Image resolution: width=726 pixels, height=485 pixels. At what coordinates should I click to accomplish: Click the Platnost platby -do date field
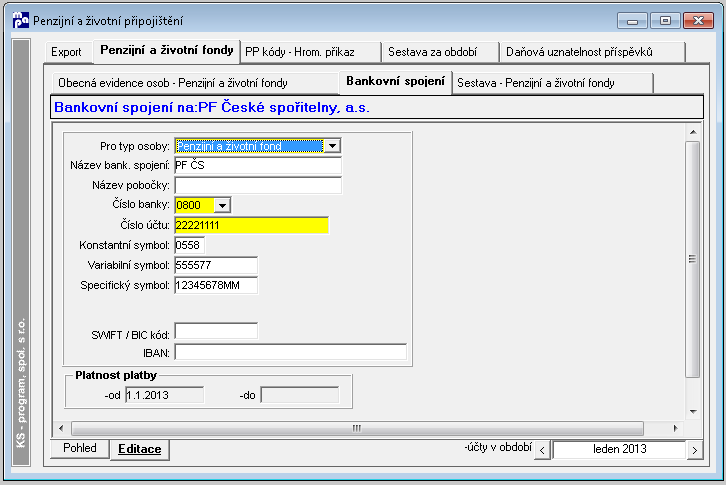tap(300, 395)
